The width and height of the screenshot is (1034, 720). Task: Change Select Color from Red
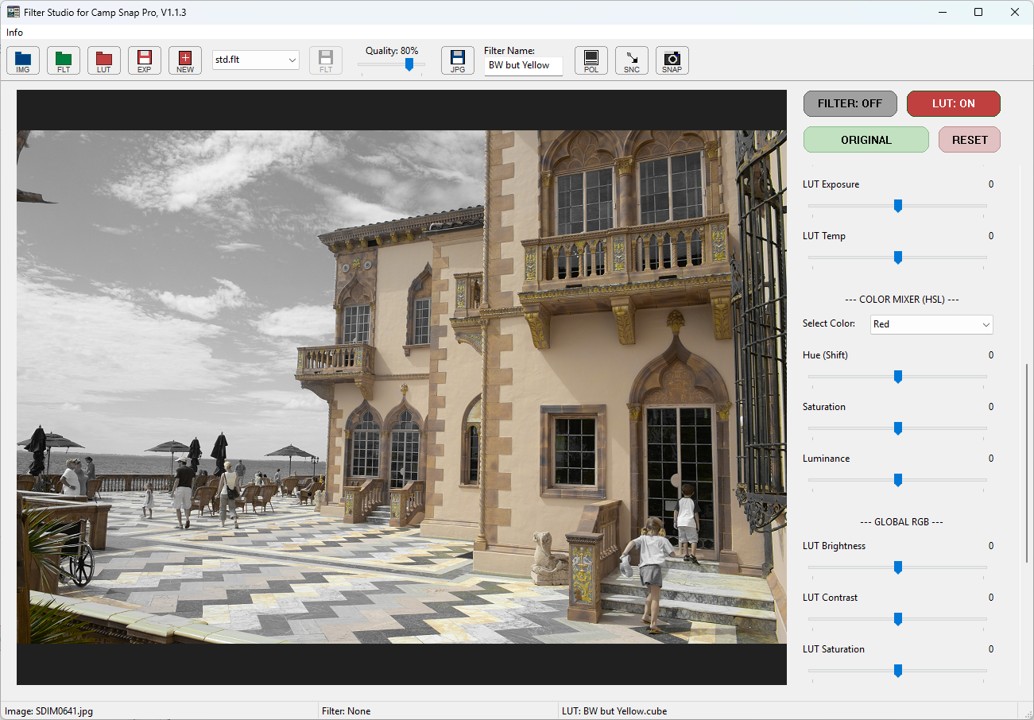click(x=930, y=324)
